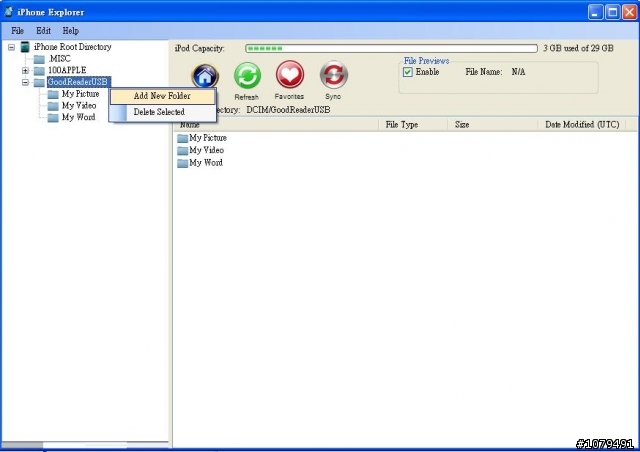Open Favorites with the heart icon
Viewport: 640px width, 452px height.
[x=290, y=75]
